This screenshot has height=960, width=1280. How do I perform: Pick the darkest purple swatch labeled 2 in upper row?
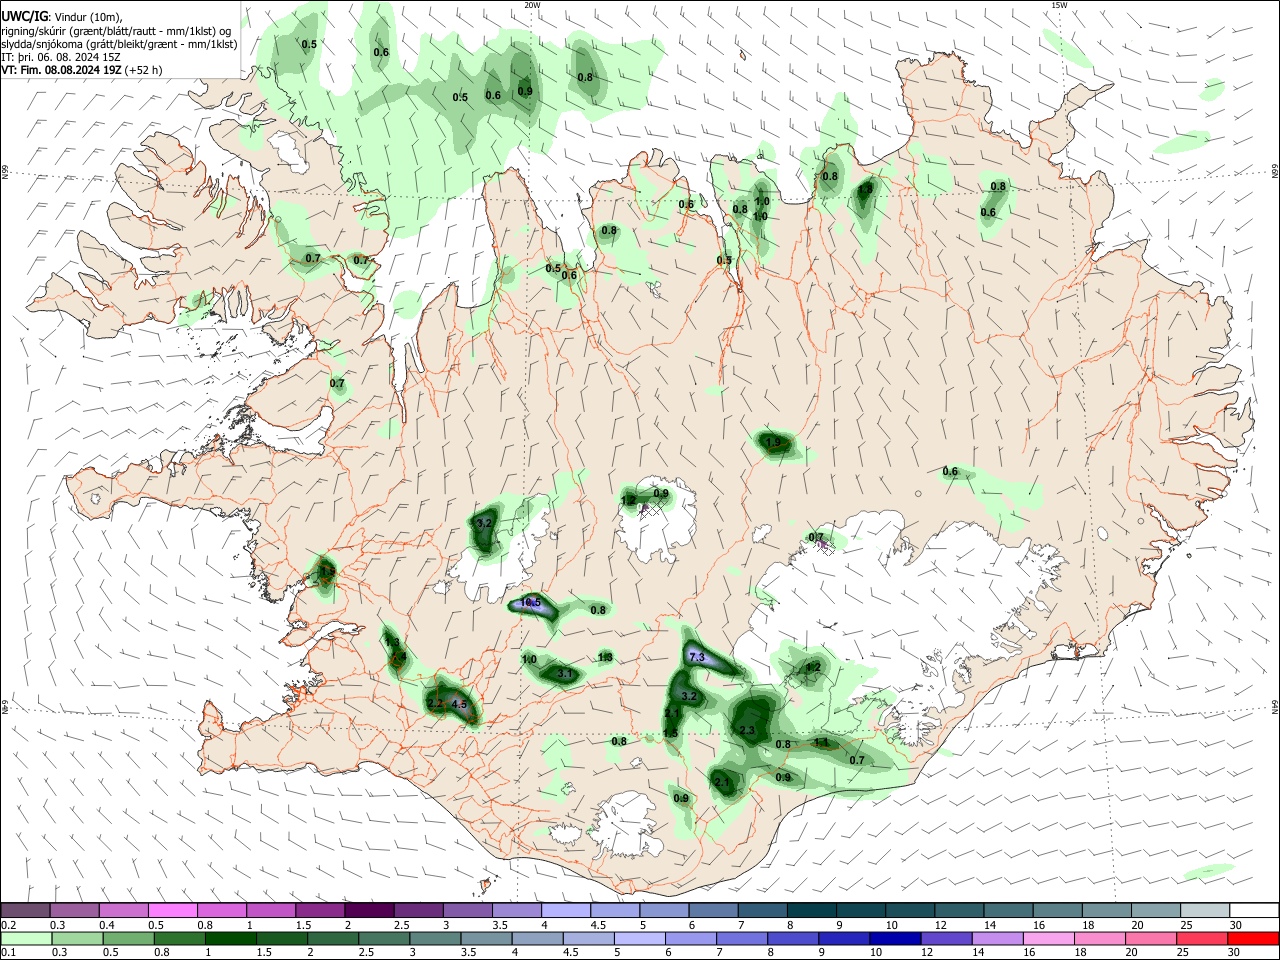[x=368, y=910]
